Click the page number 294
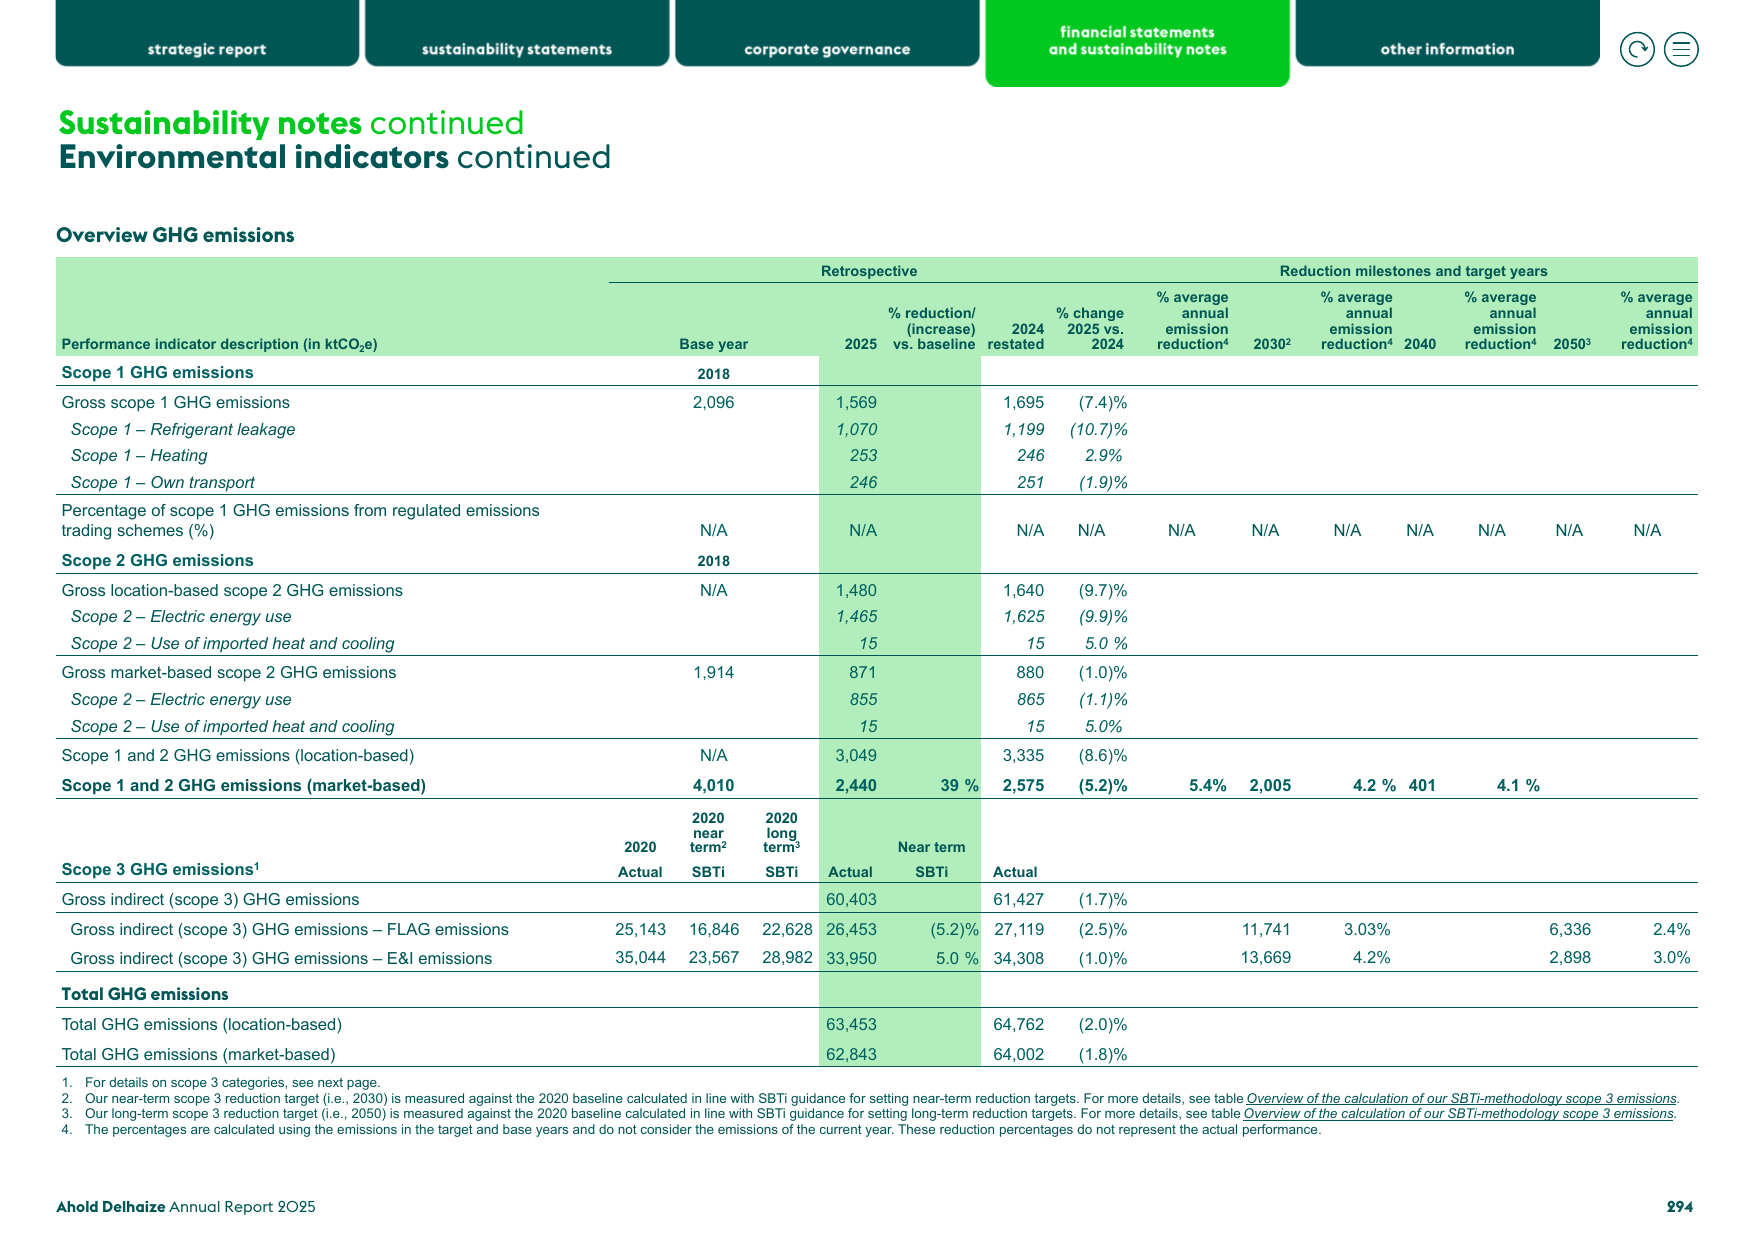 (x=1680, y=1207)
